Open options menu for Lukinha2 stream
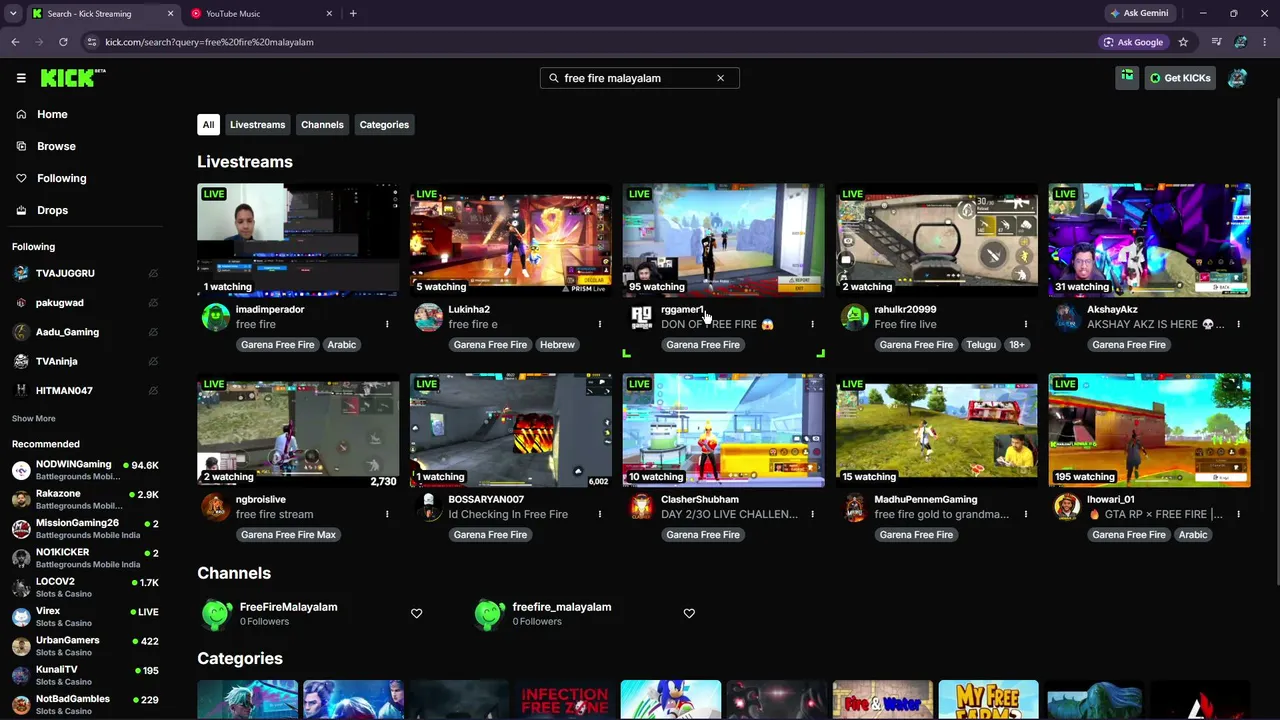 click(600, 324)
